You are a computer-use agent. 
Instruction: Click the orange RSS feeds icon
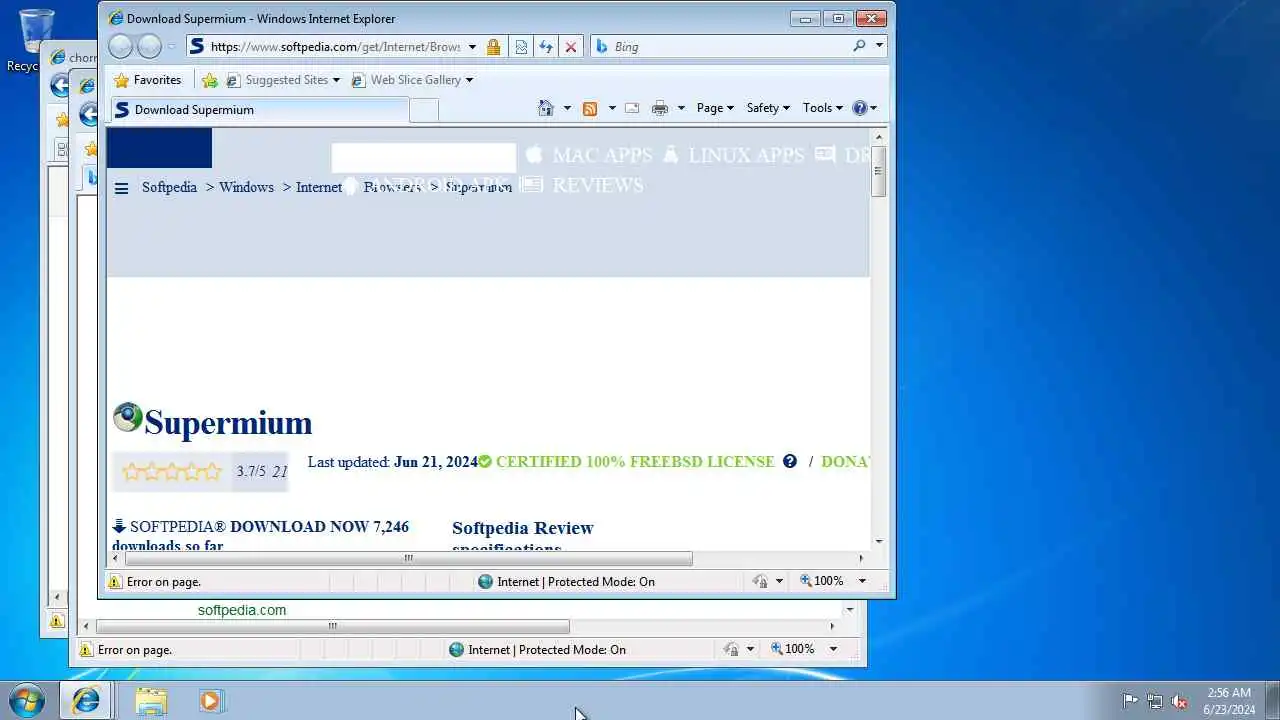click(x=590, y=108)
